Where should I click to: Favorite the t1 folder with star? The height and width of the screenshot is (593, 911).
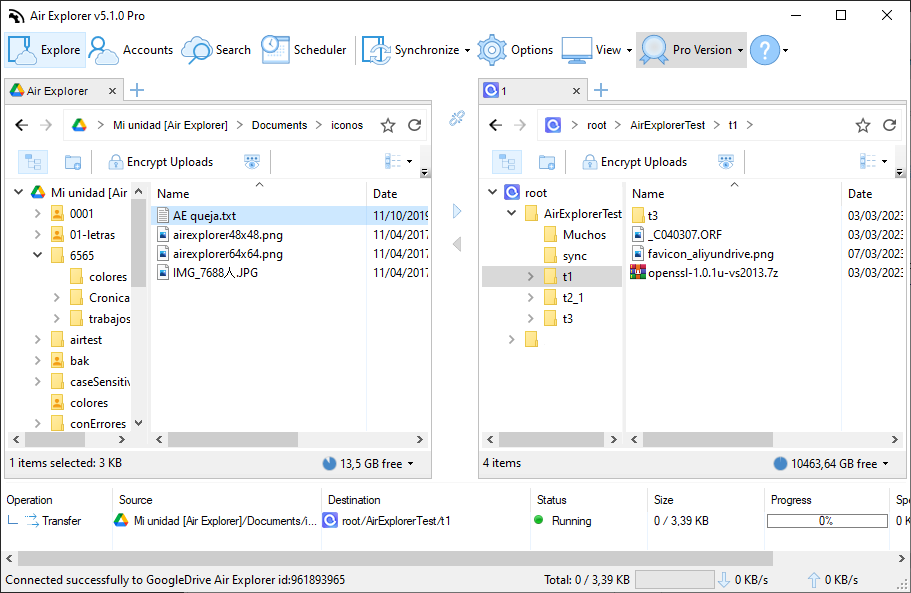point(863,125)
